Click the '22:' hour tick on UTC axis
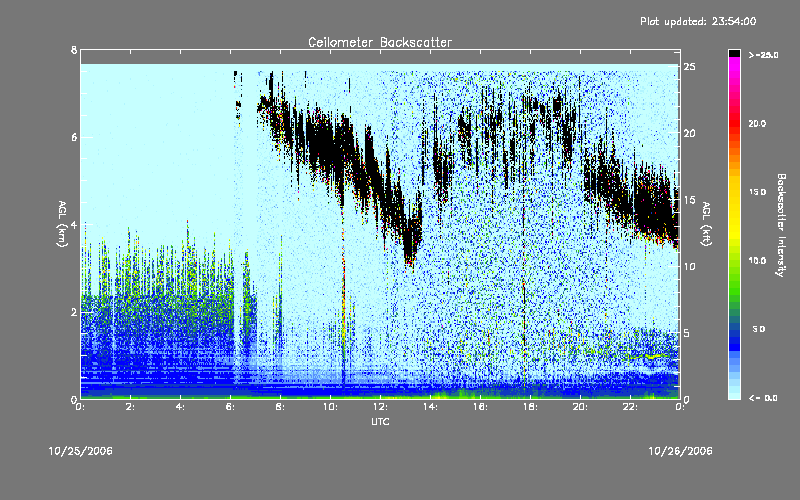800x500 pixels. click(x=631, y=407)
